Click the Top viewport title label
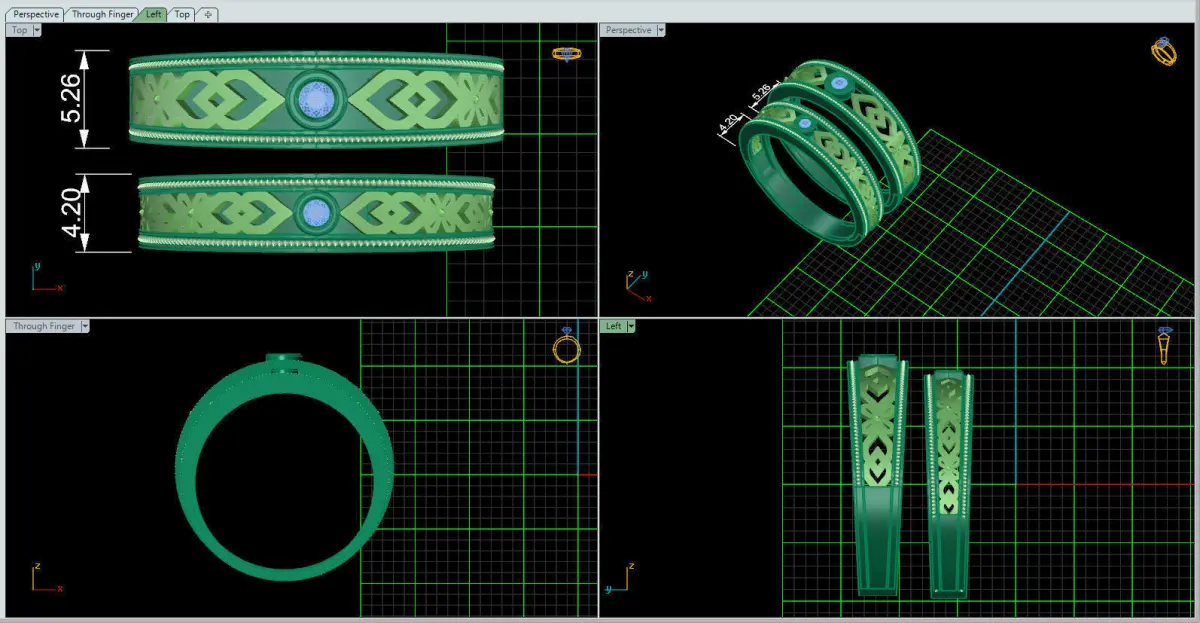The width and height of the screenshot is (1200, 623). [x=19, y=30]
